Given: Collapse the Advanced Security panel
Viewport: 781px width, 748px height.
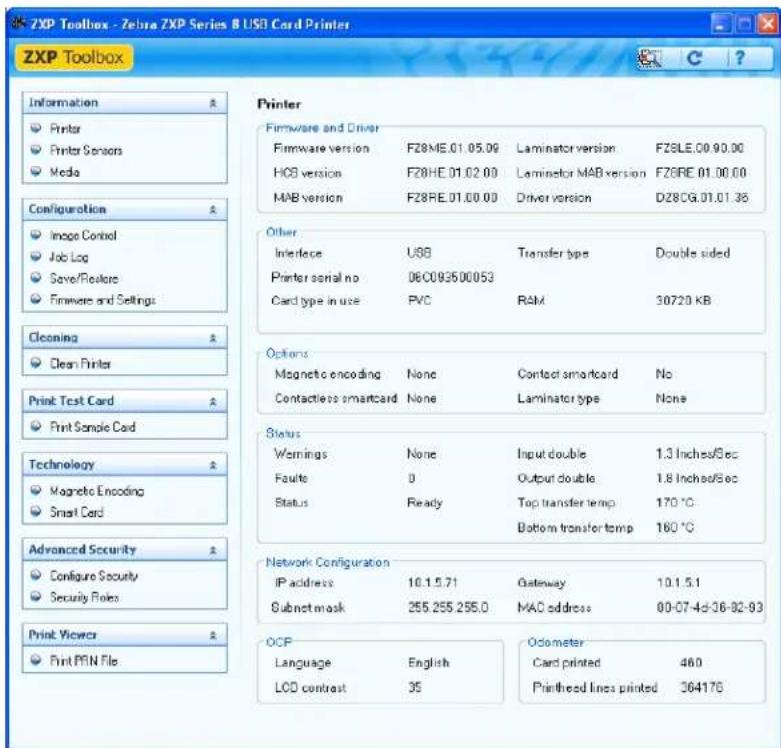Looking at the screenshot, I should pyautogui.click(x=213, y=550).
